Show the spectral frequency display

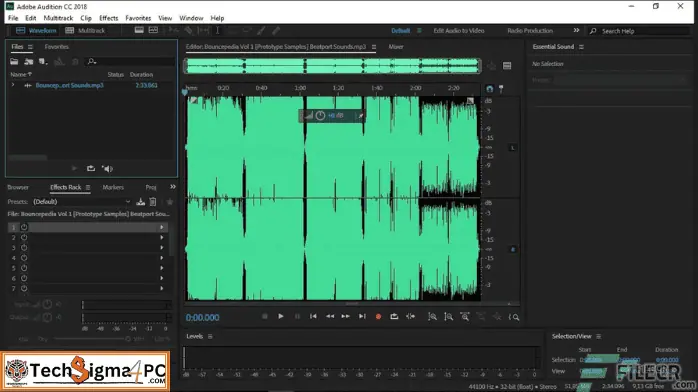click(x=139, y=30)
